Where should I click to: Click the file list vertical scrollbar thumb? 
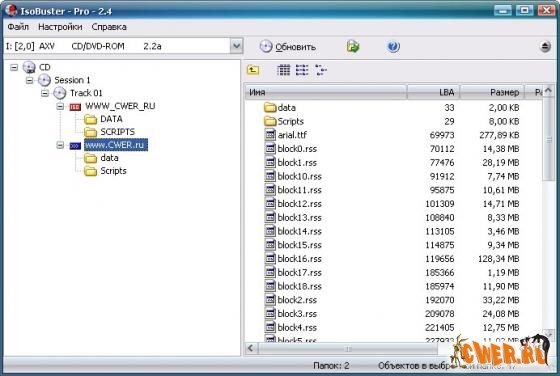tap(549, 139)
